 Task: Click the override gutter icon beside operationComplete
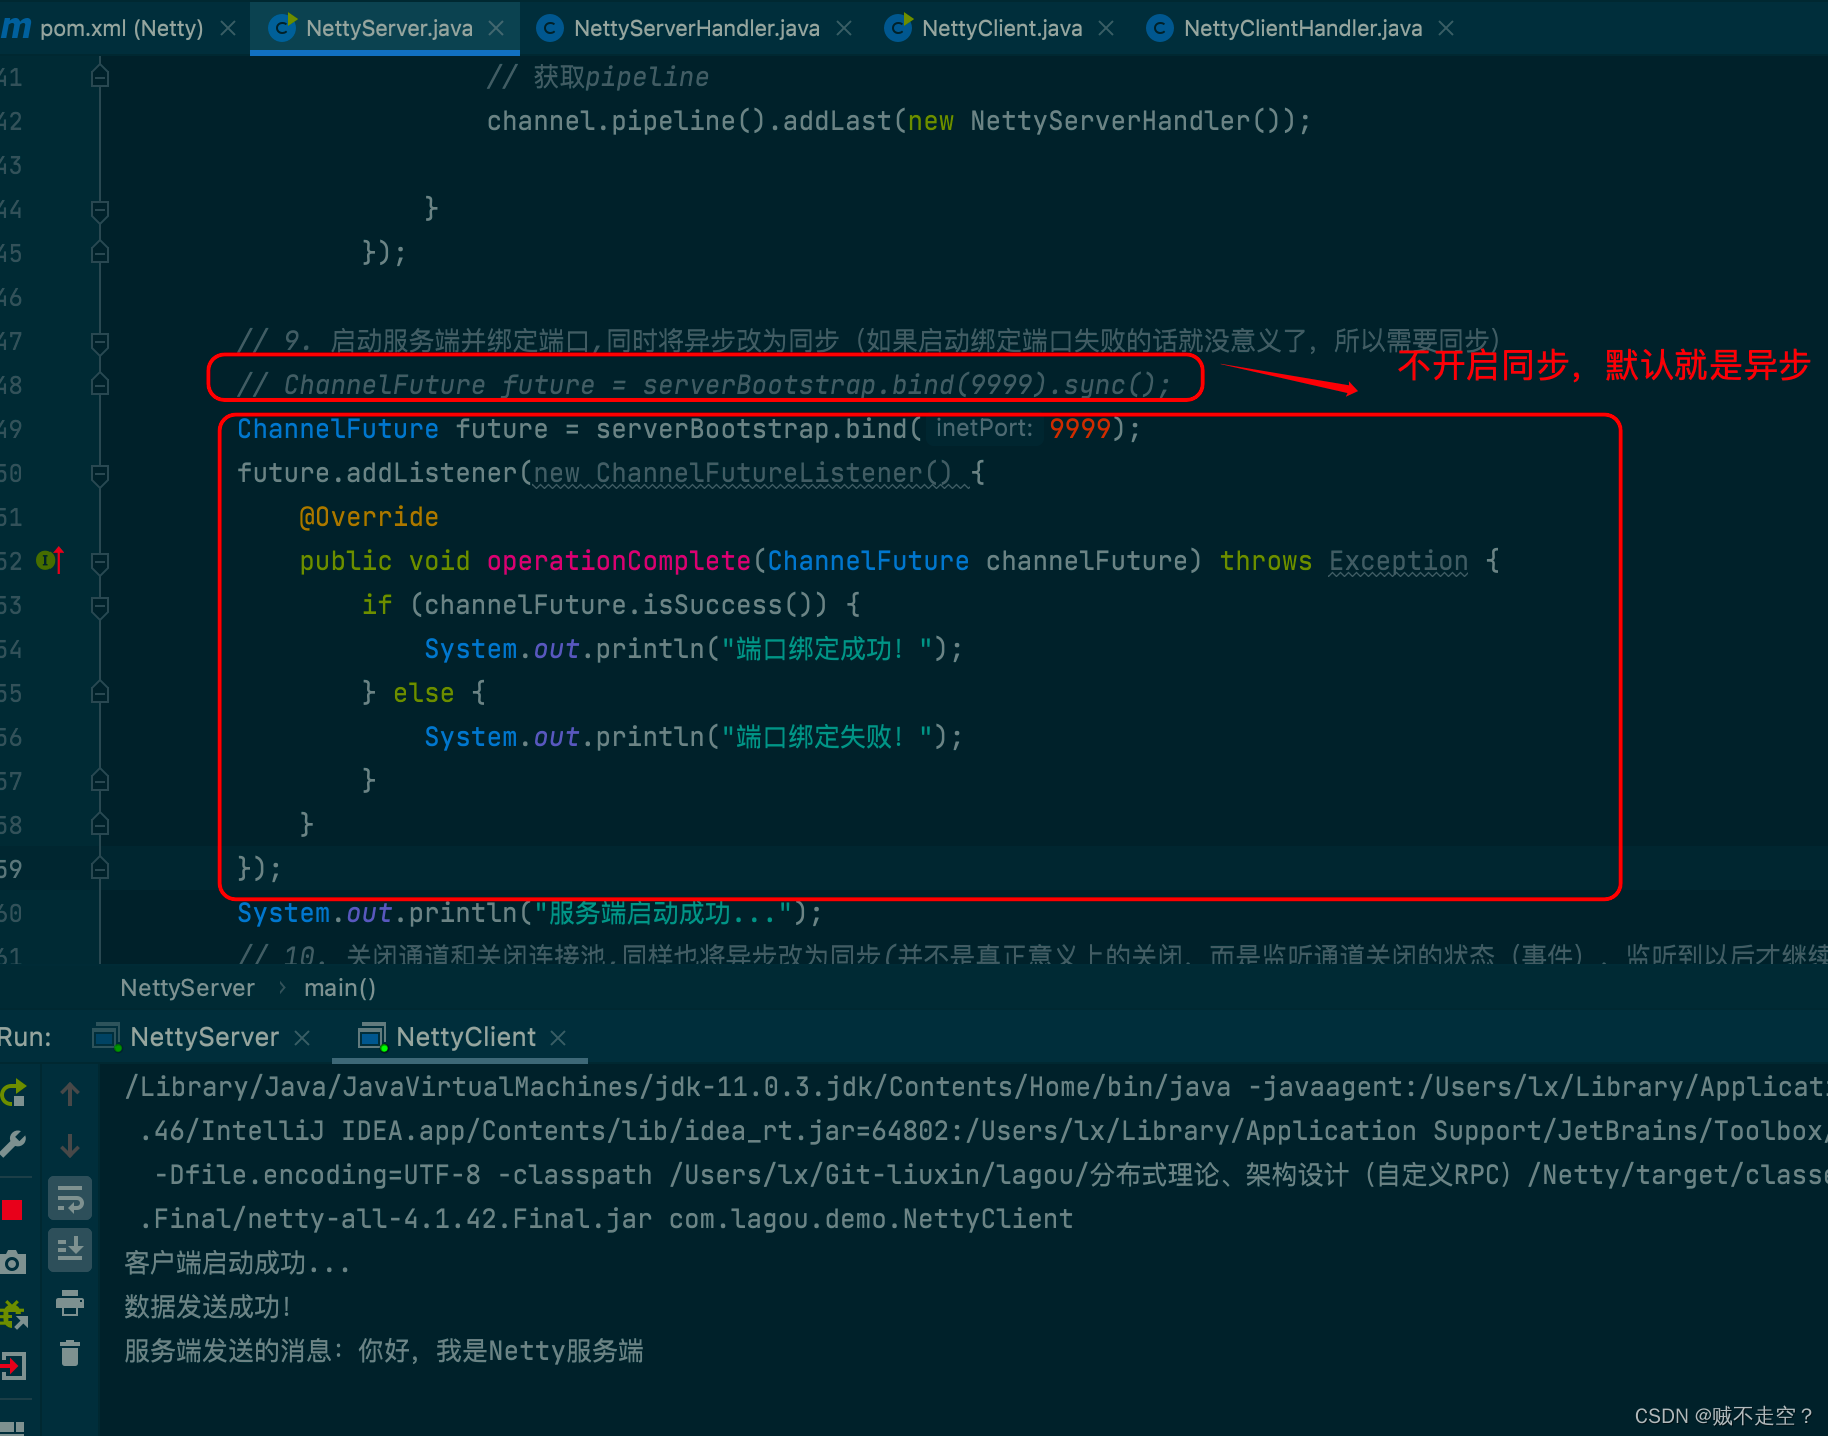point(50,560)
